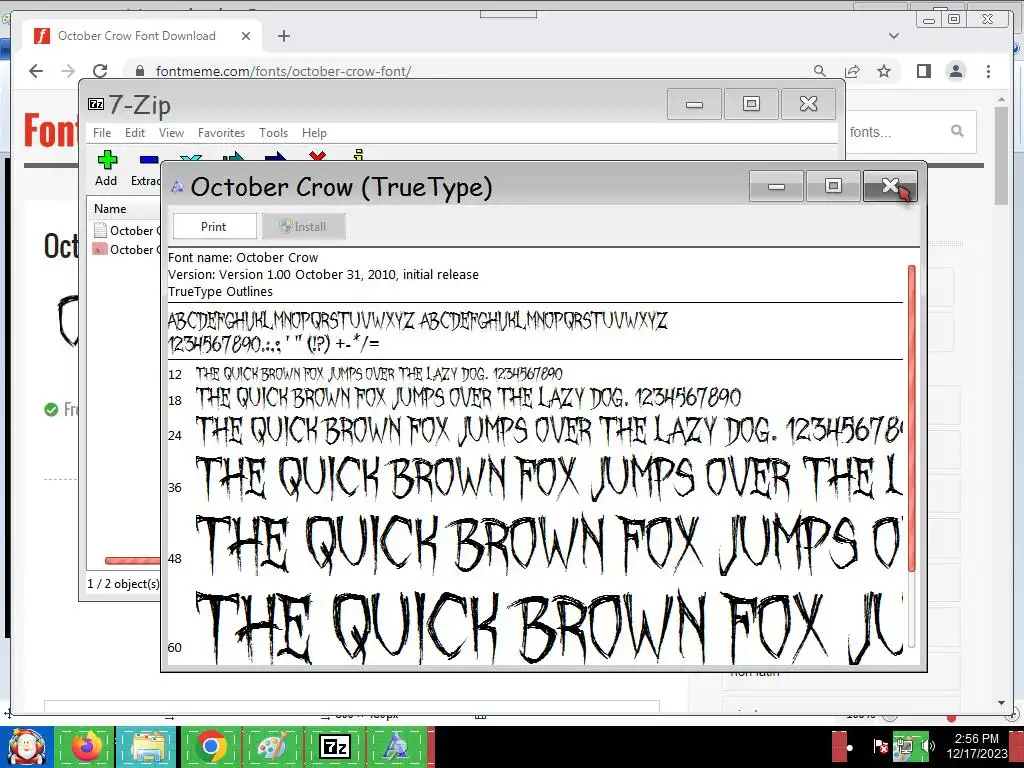Open 7-Zip from the taskbar
The height and width of the screenshot is (768, 1024).
(334, 746)
